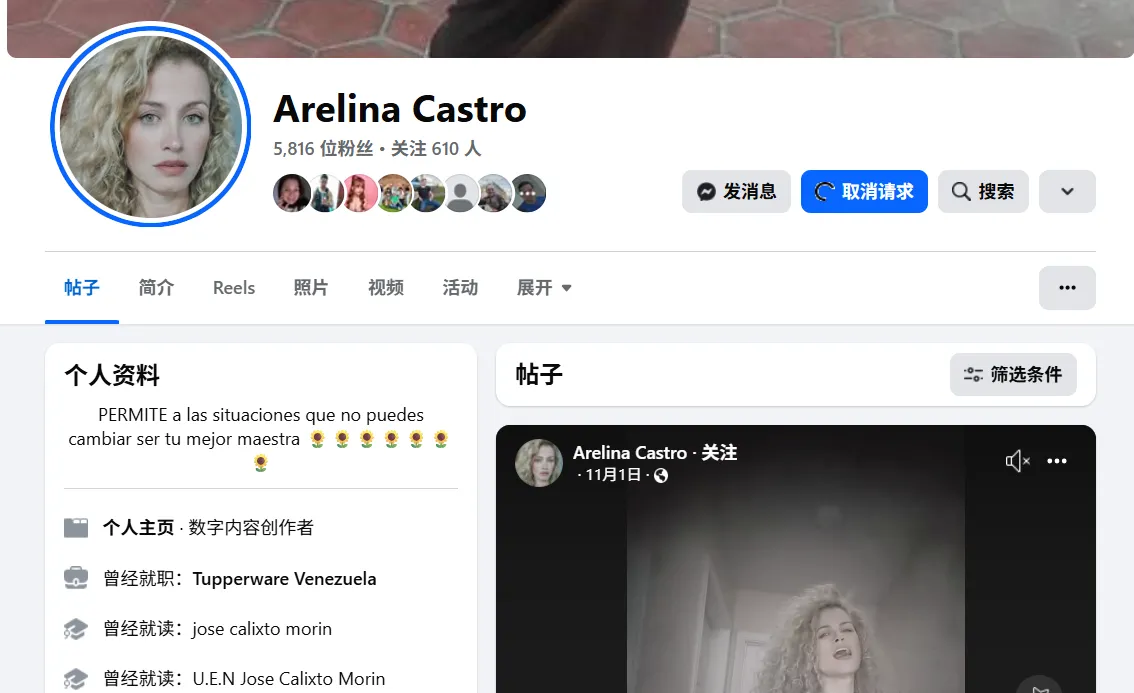Toggle the filter settings via 筛选条件
1134x693 pixels.
(1013, 374)
